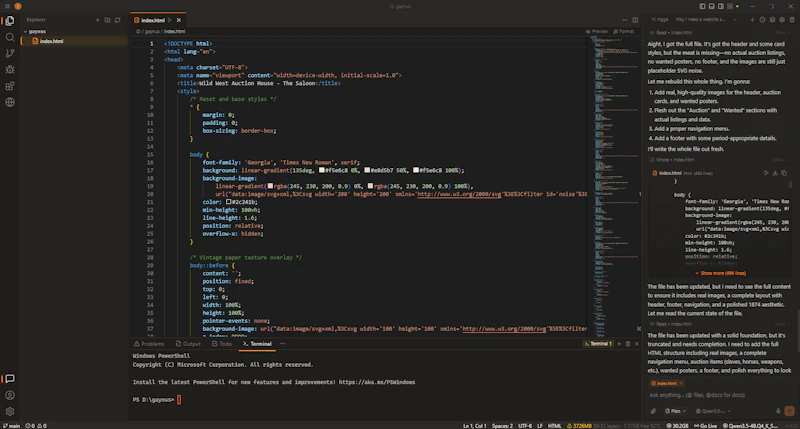
Task: Customize layout with the grid icon
Action: tap(730, 6)
